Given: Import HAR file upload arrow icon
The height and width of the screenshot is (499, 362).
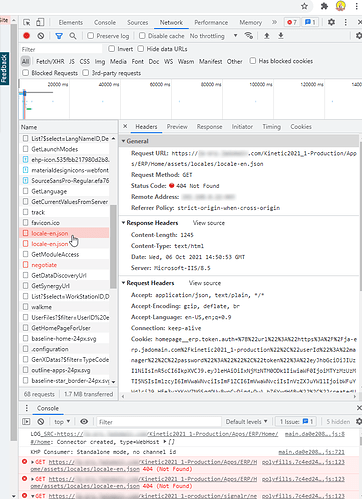Looking at the screenshot, I should tap(267, 36).
